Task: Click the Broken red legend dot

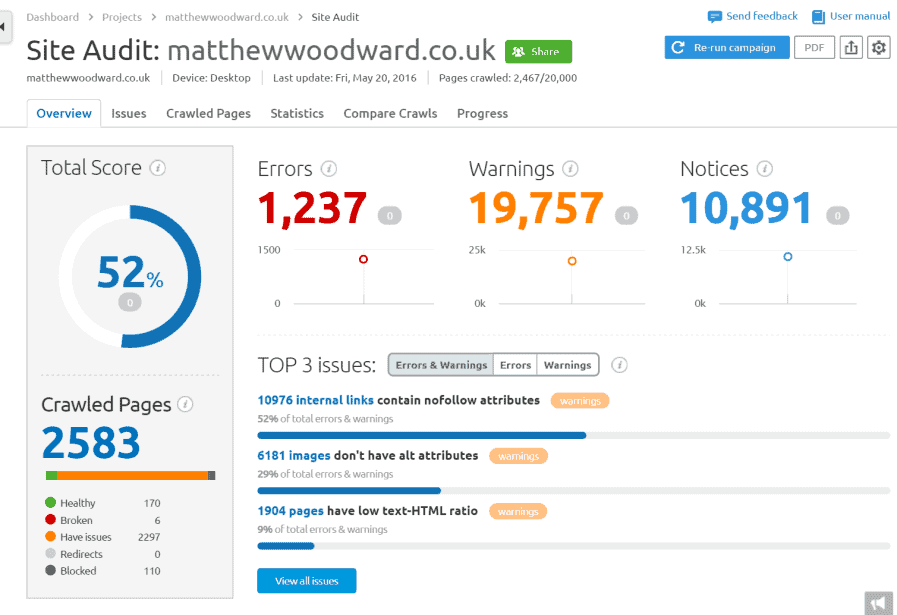Action: click(x=50, y=519)
